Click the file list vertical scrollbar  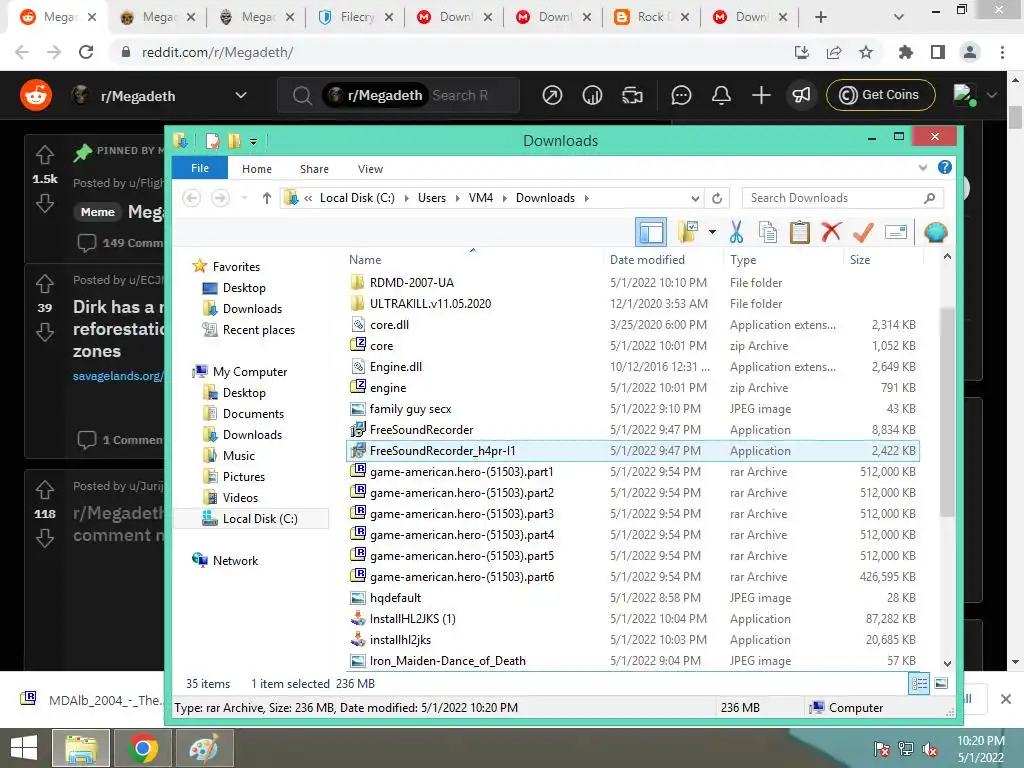click(x=947, y=414)
